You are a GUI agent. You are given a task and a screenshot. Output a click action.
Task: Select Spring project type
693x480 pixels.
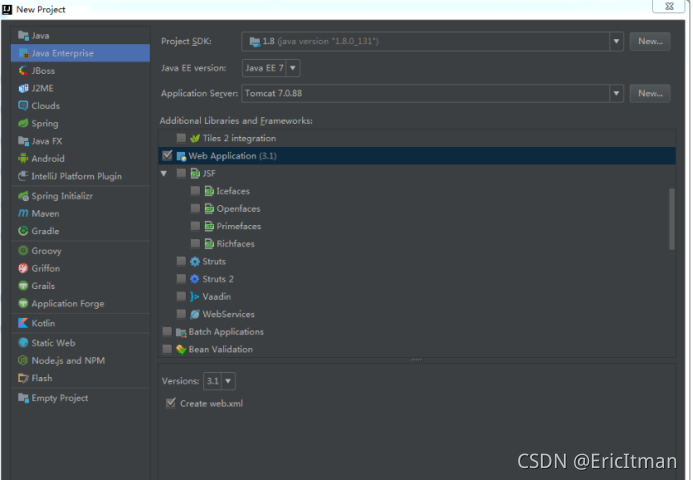point(80,123)
